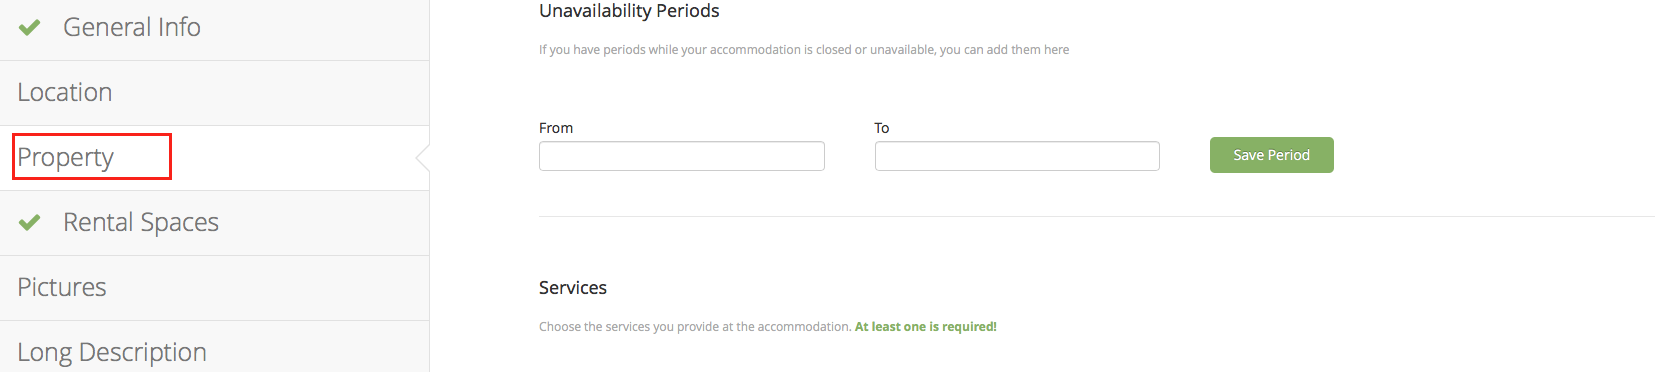Click the unavailability periods help text
Viewport: 1655px width, 372px height.
click(x=804, y=50)
